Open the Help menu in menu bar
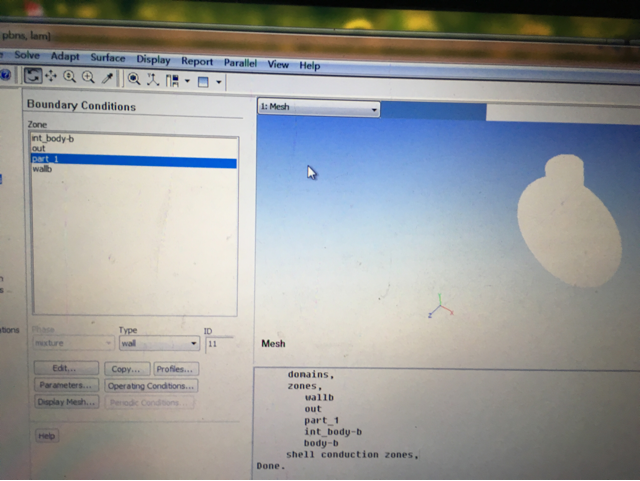The height and width of the screenshot is (481, 640). 310,65
